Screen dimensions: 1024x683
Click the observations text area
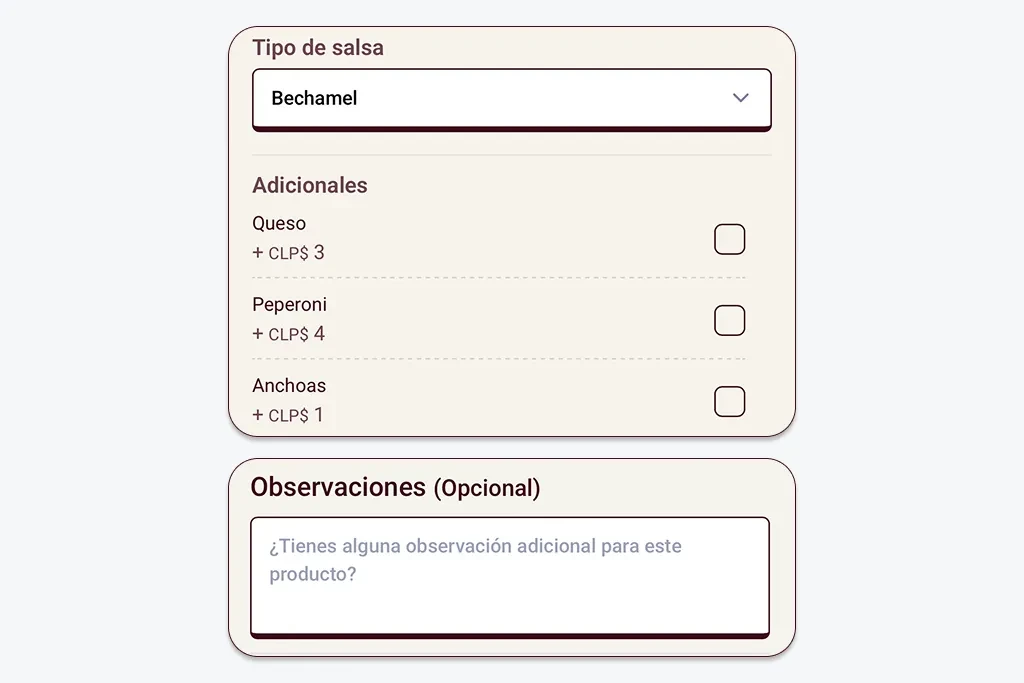[510, 575]
